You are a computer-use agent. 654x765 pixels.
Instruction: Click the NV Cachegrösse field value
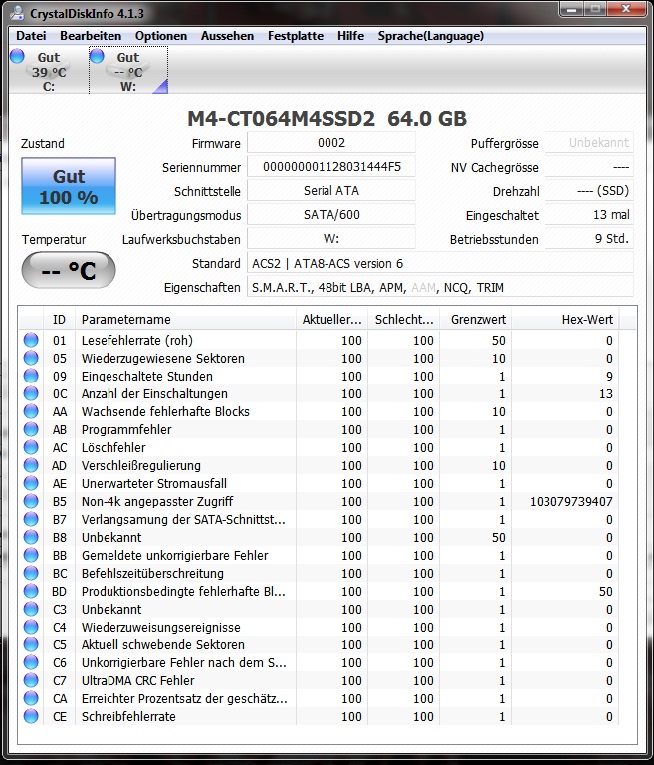coord(589,167)
